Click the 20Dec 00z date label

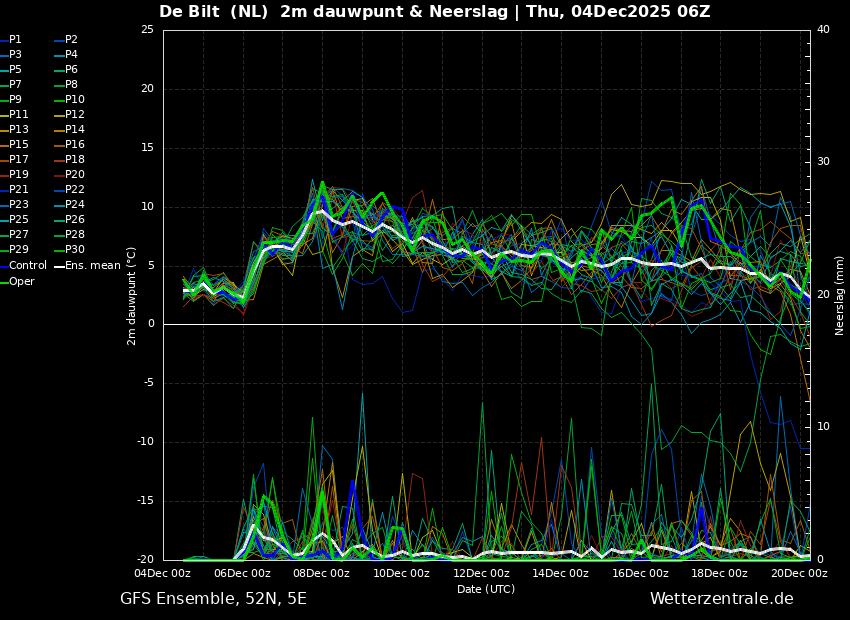tap(799, 573)
